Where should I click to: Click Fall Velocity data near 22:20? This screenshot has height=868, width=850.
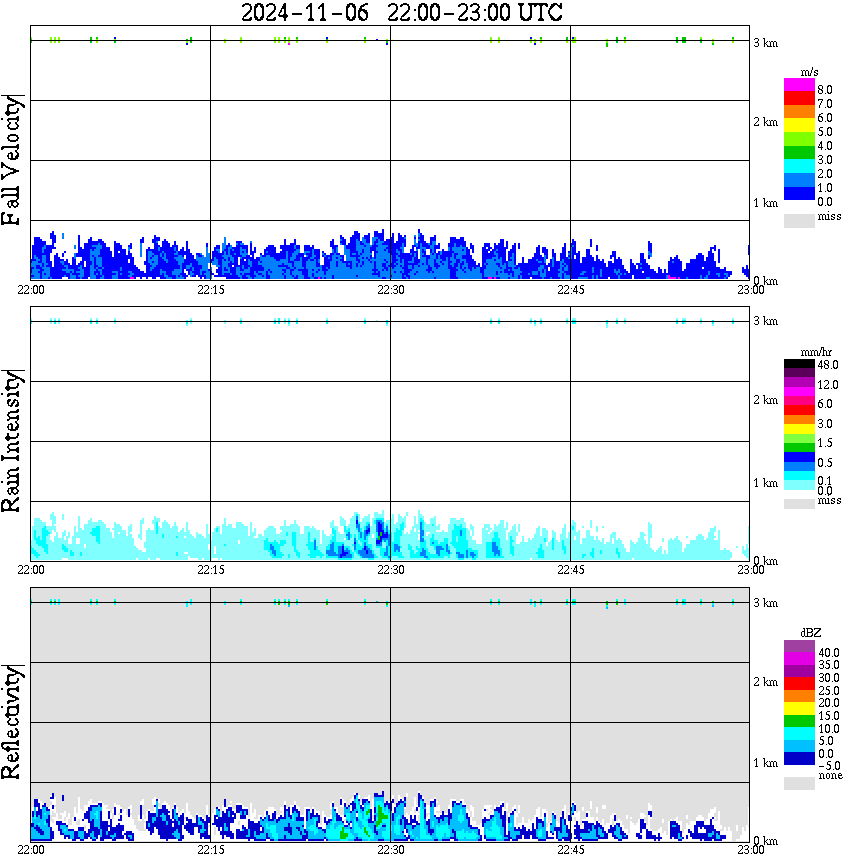[x=271, y=263]
